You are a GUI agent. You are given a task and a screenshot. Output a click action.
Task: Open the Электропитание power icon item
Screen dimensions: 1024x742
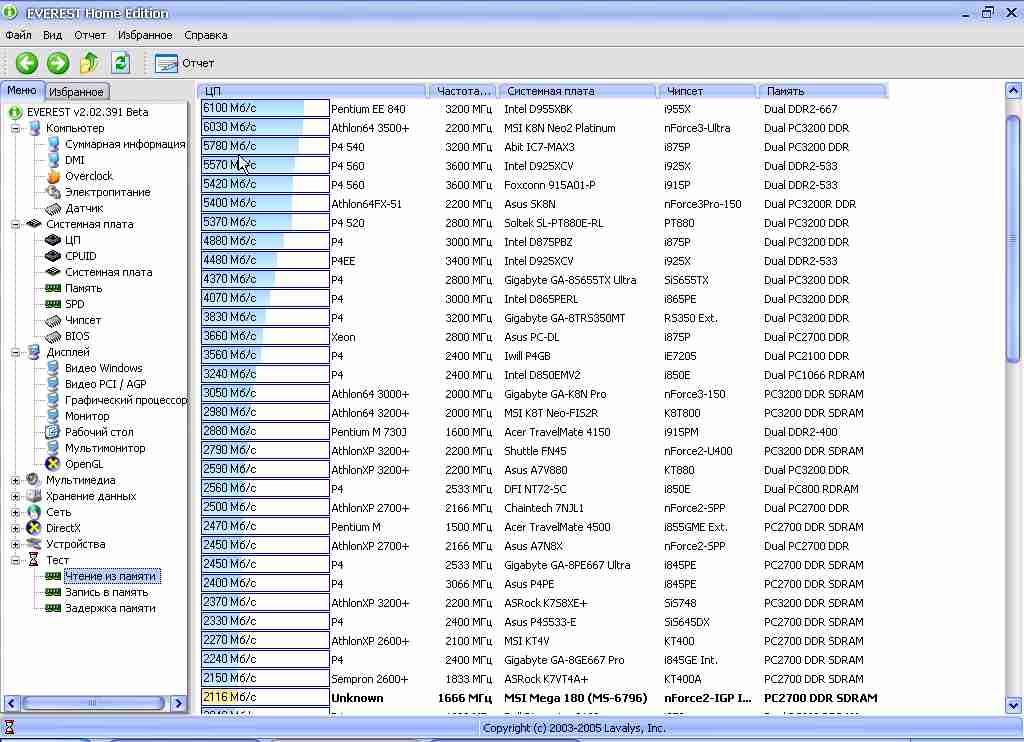coord(107,192)
